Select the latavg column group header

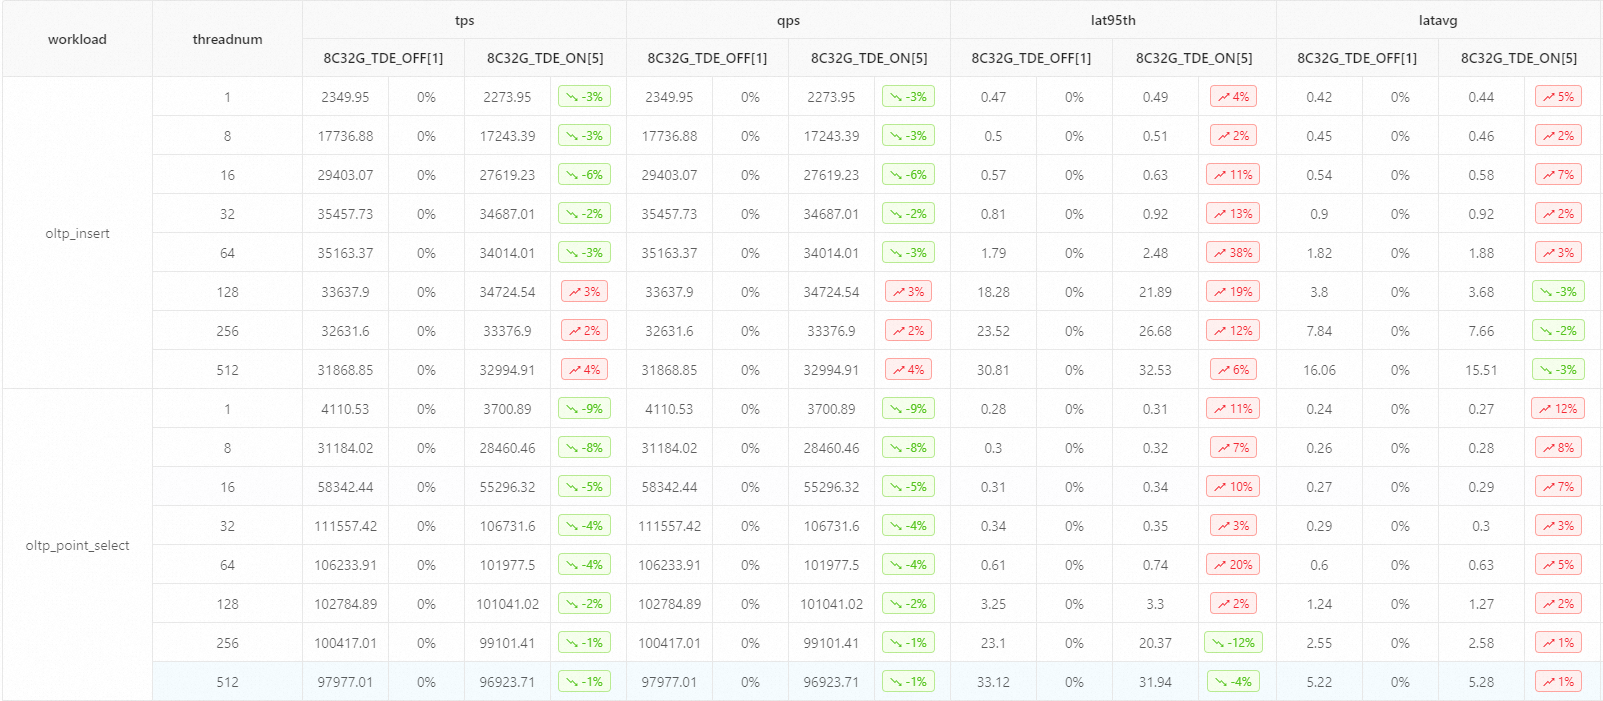[x=1438, y=20]
